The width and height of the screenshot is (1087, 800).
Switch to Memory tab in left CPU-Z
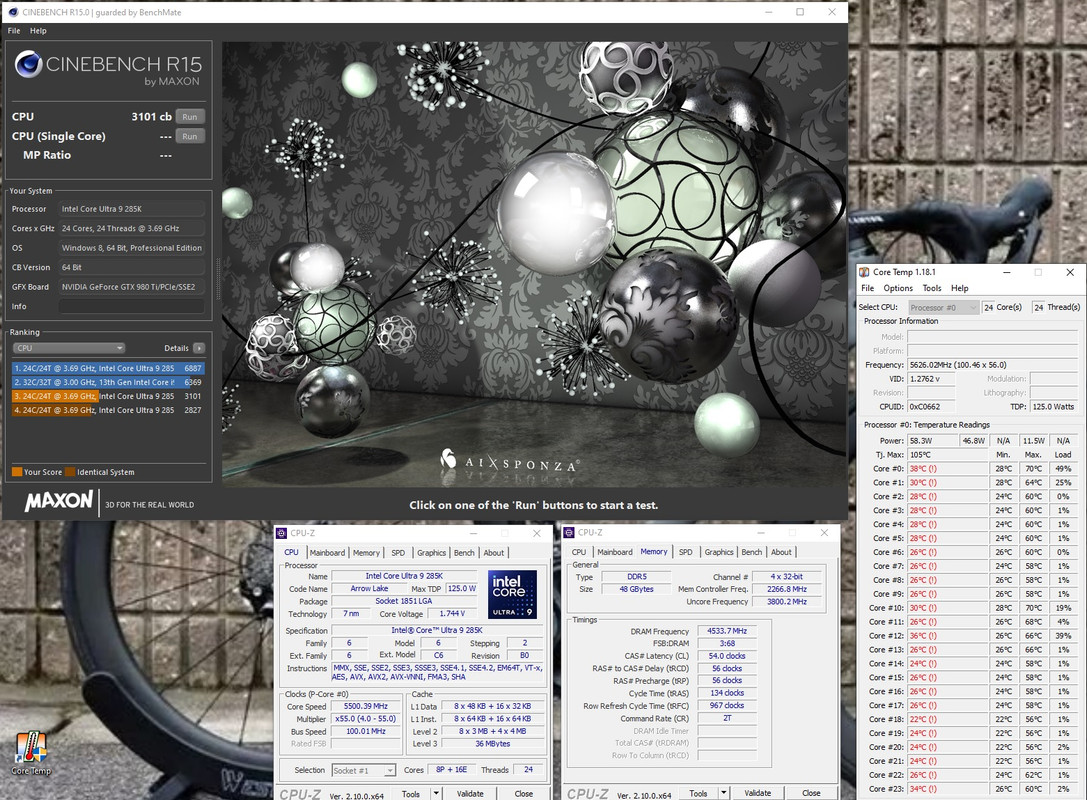click(366, 553)
